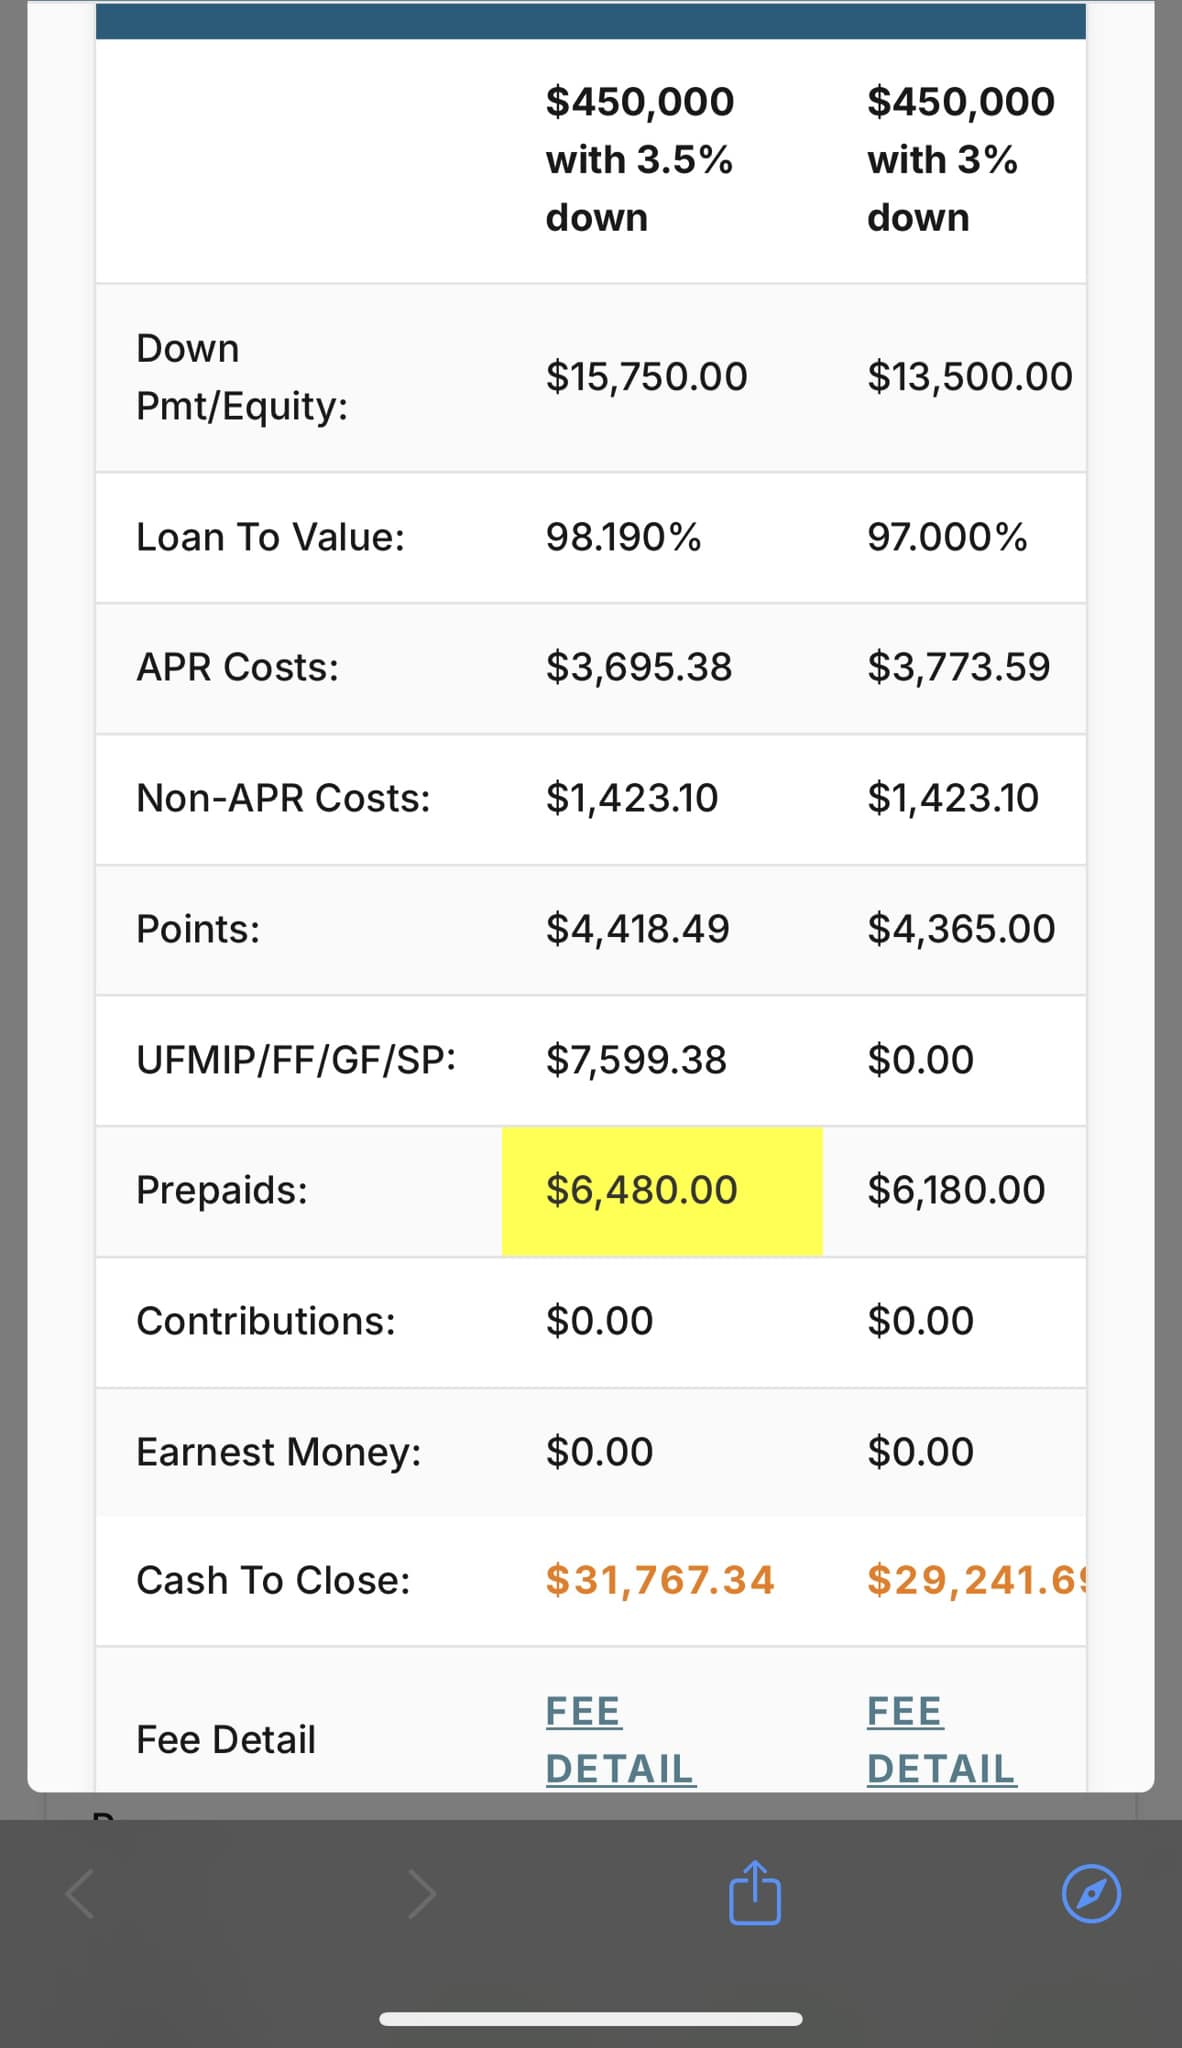Go forward with right chevron
The width and height of the screenshot is (1182, 2048).
(422, 1894)
